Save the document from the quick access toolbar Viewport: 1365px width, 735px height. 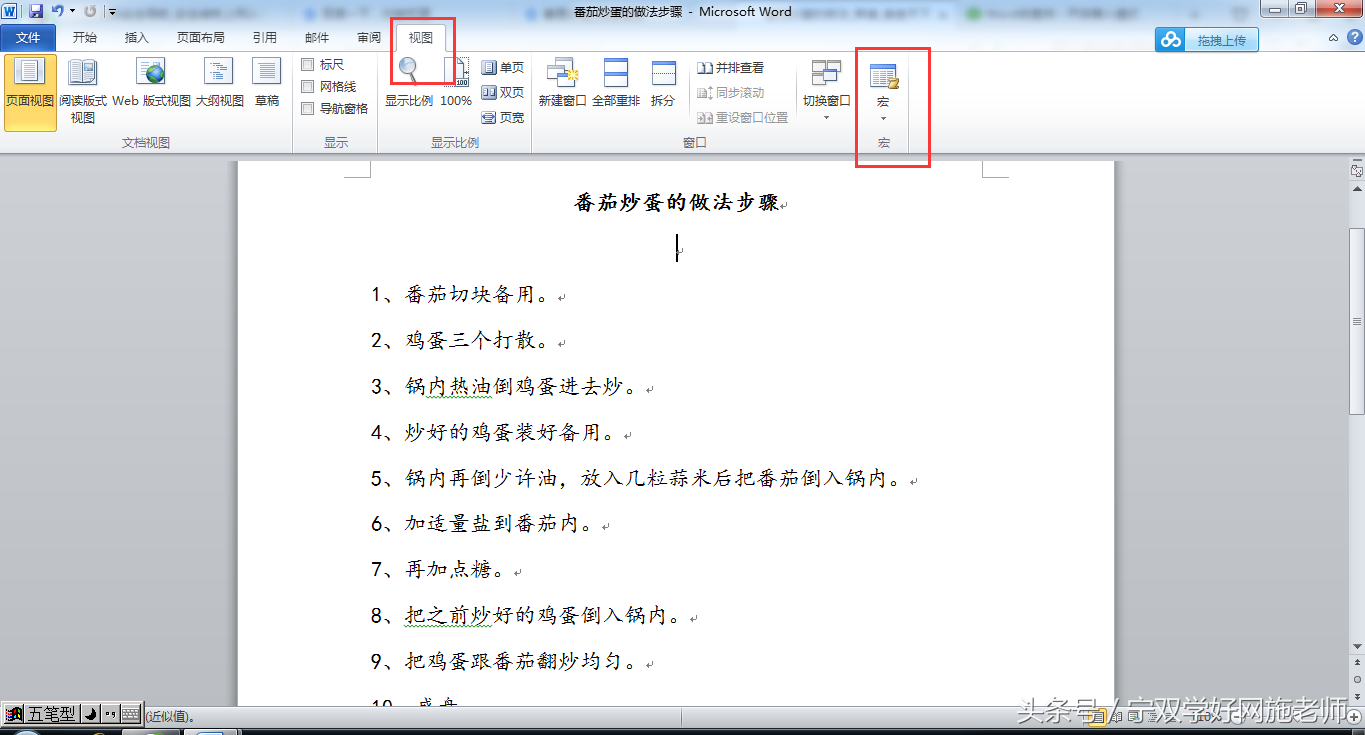pyautogui.click(x=36, y=11)
